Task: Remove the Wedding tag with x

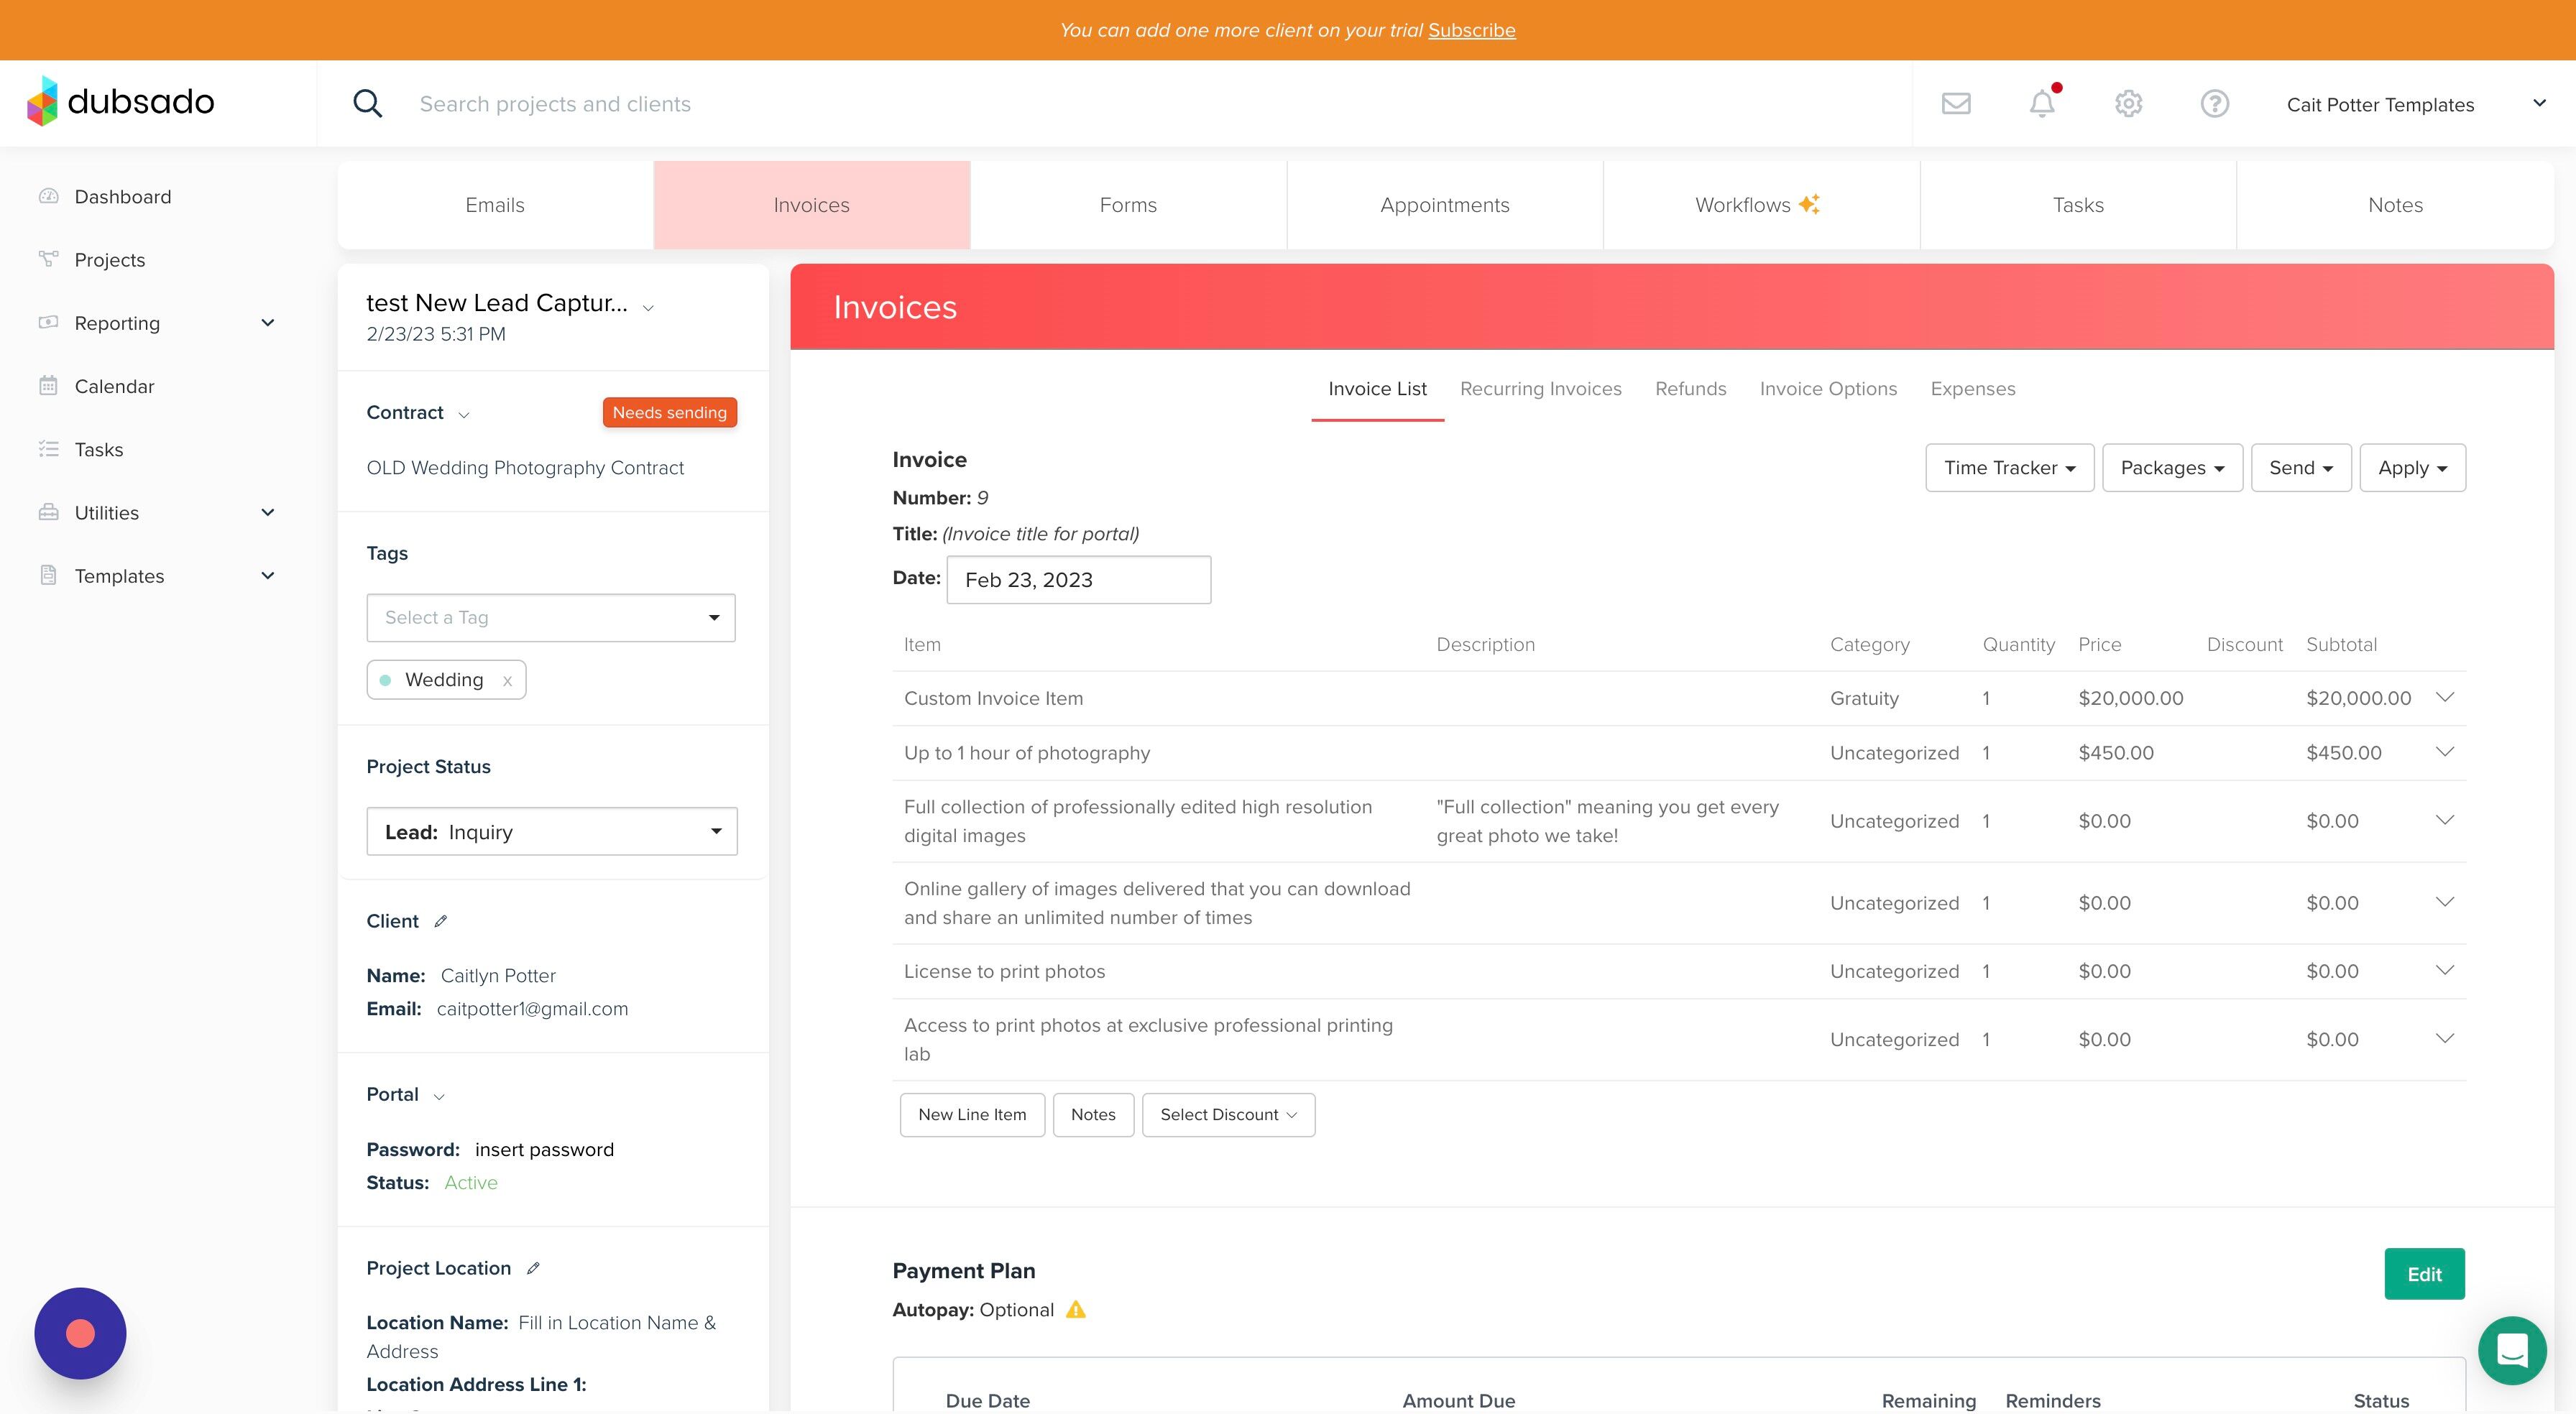Action: 507,681
